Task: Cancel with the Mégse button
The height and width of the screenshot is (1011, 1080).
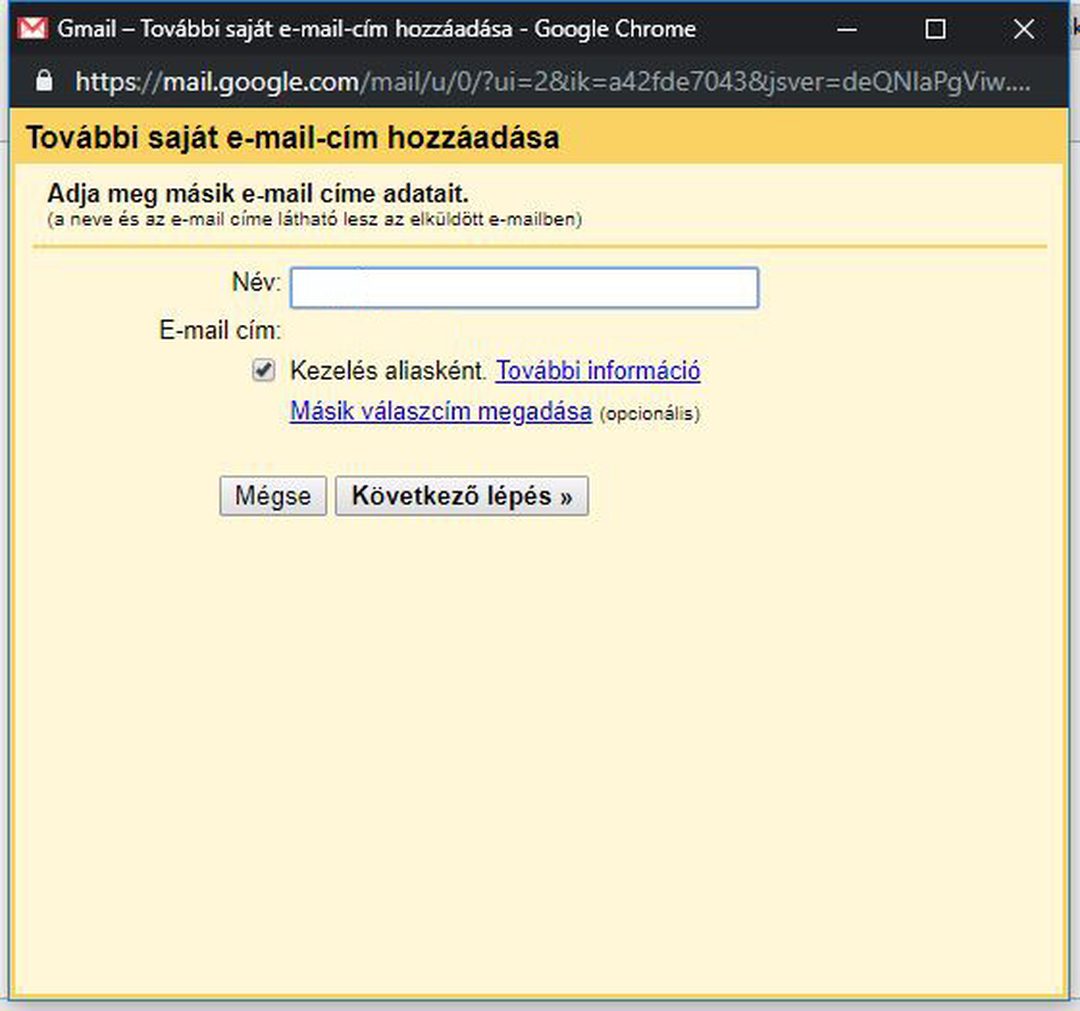Action: (x=273, y=496)
